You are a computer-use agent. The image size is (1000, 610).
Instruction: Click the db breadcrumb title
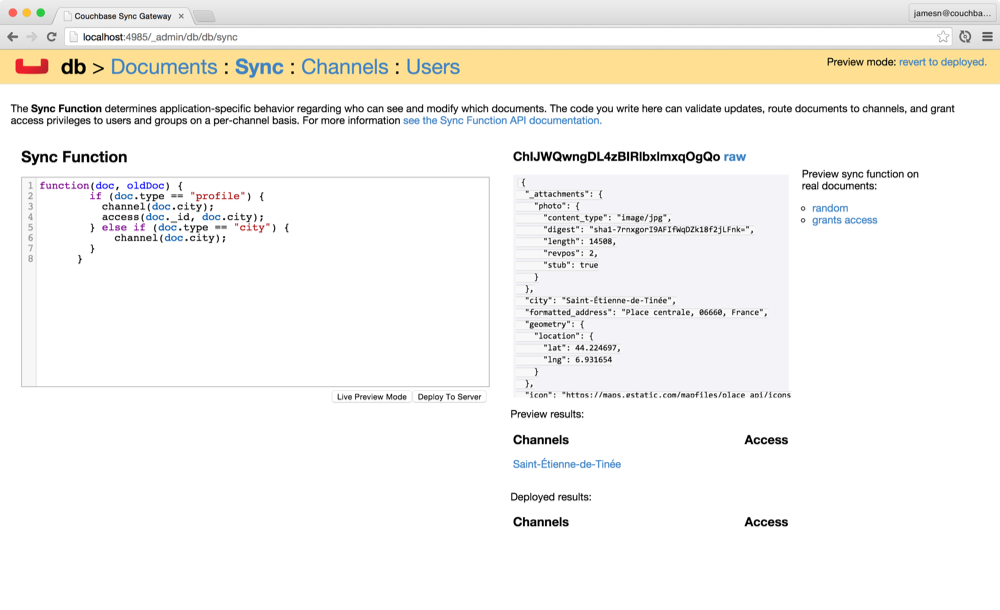(x=73, y=67)
